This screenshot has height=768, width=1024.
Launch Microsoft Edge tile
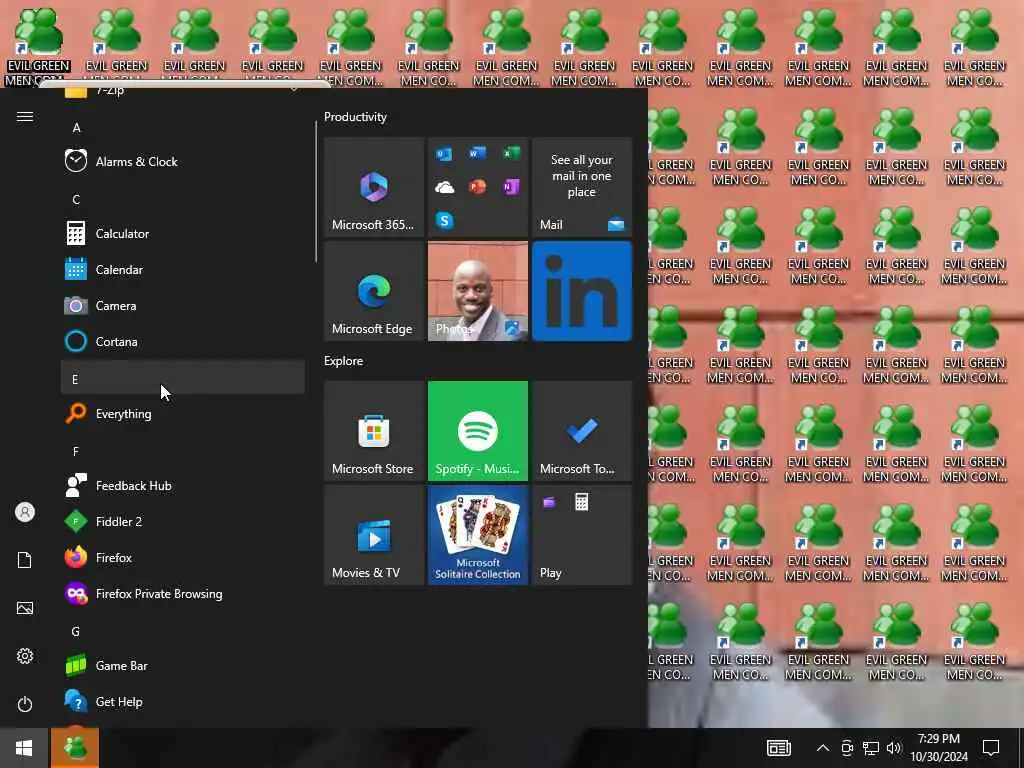coord(374,291)
